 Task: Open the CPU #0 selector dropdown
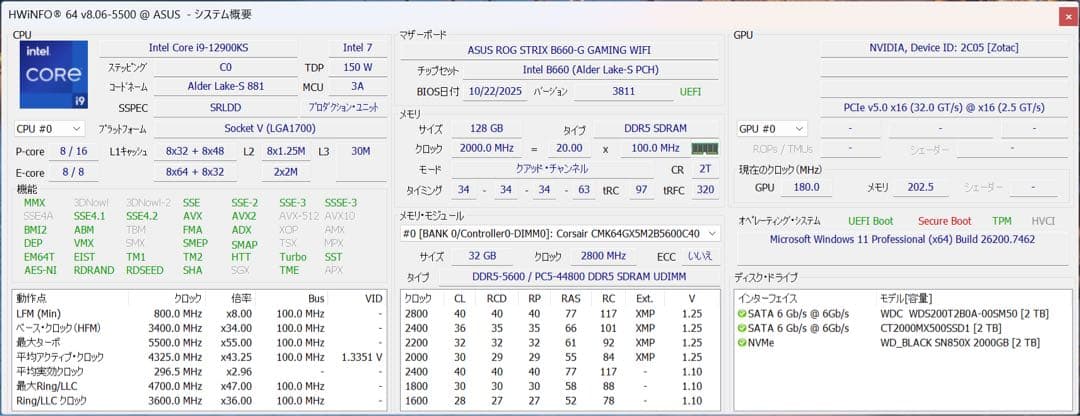50,128
